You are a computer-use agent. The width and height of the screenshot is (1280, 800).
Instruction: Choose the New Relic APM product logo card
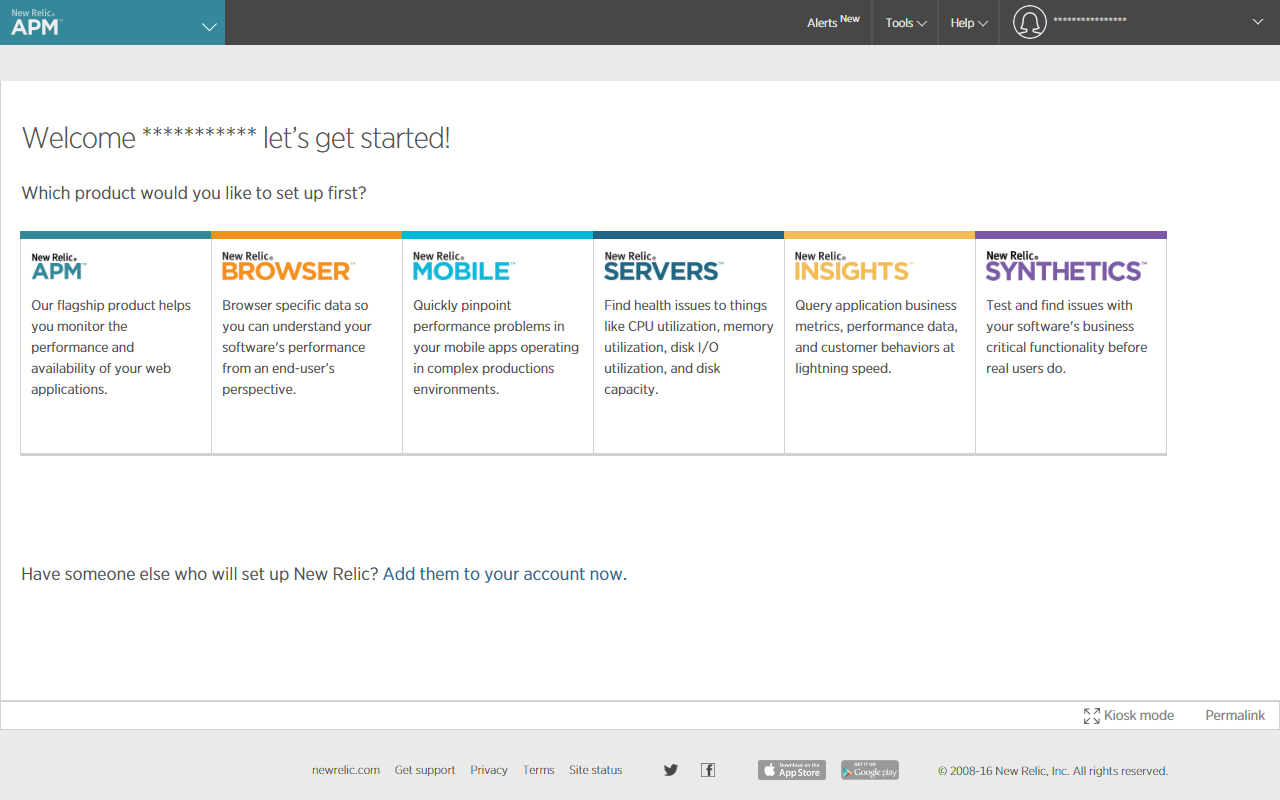coord(58,267)
